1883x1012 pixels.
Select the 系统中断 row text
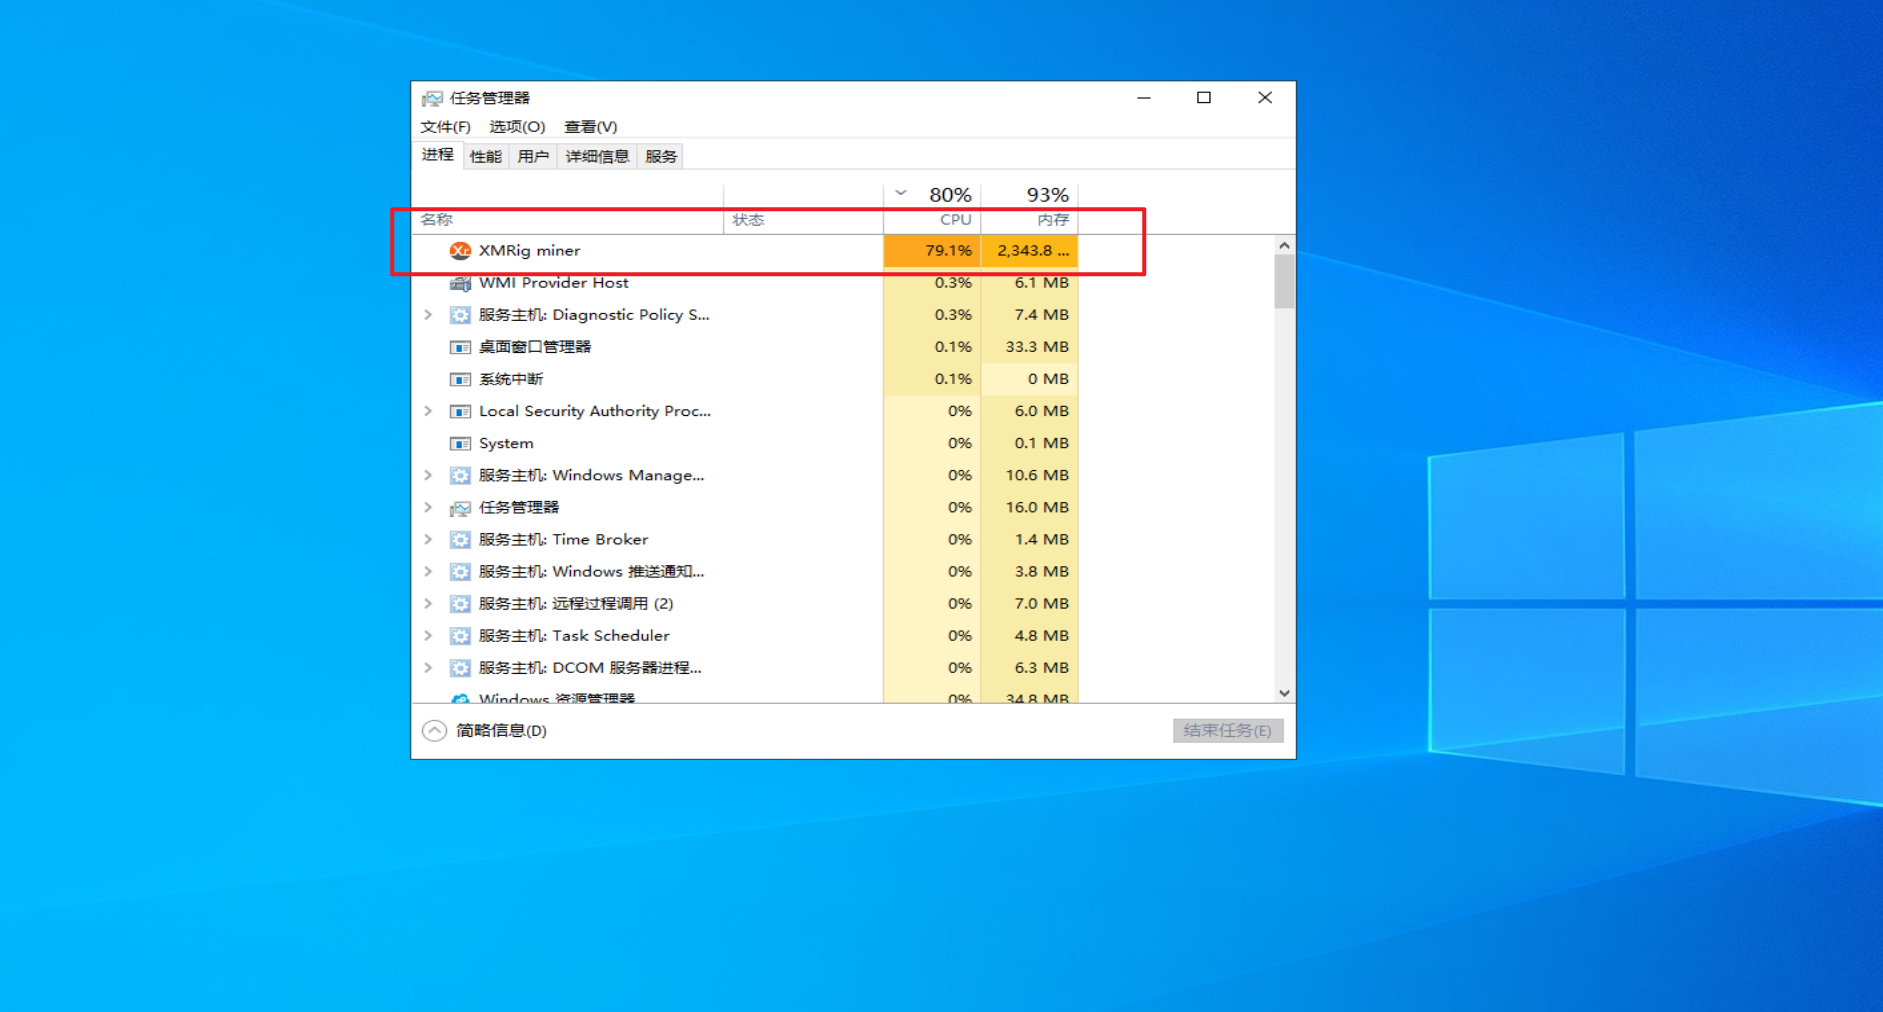click(x=510, y=379)
